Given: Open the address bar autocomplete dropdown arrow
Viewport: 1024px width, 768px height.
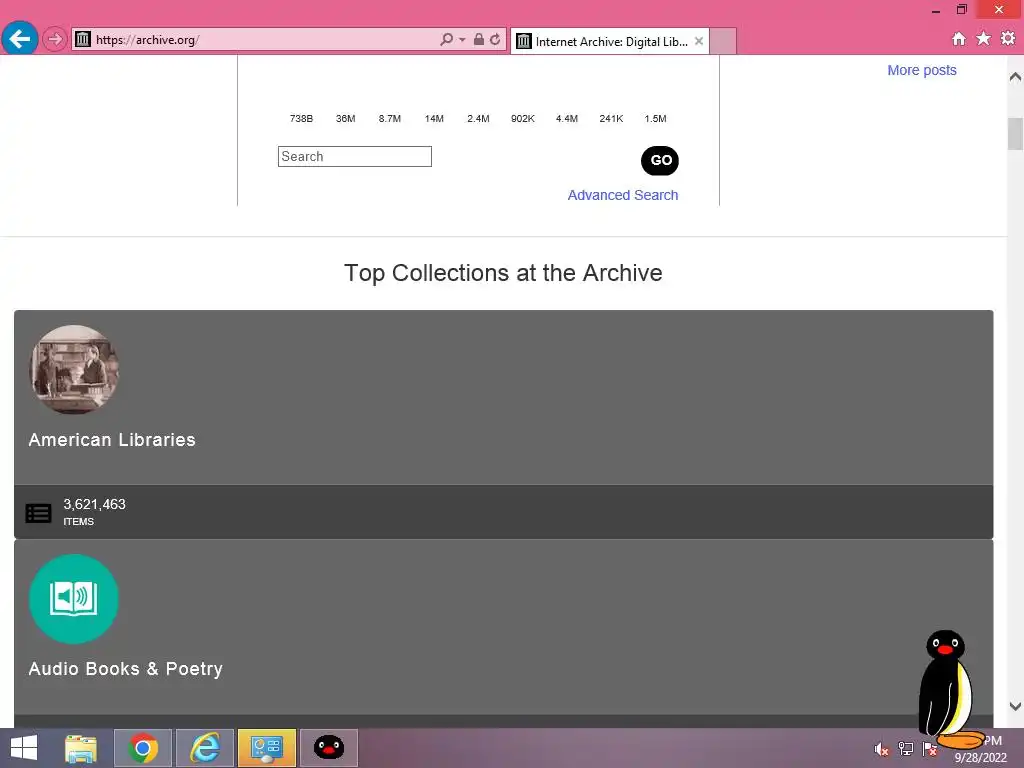Looking at the screenshot, I should [x=462, y=39].
